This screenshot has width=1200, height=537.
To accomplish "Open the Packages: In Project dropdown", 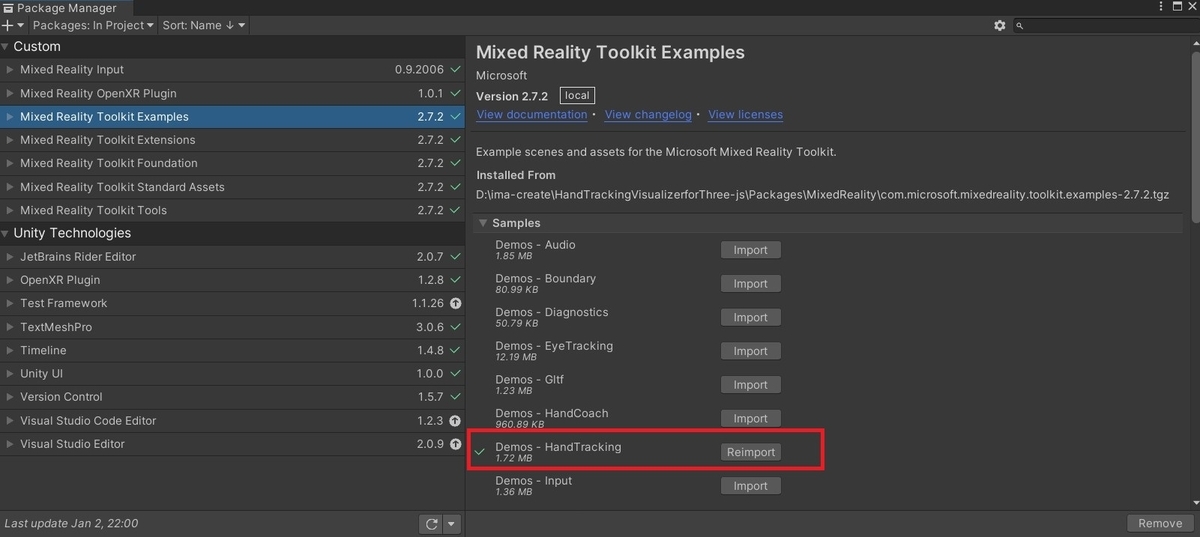I will click(x=93, y=25).
